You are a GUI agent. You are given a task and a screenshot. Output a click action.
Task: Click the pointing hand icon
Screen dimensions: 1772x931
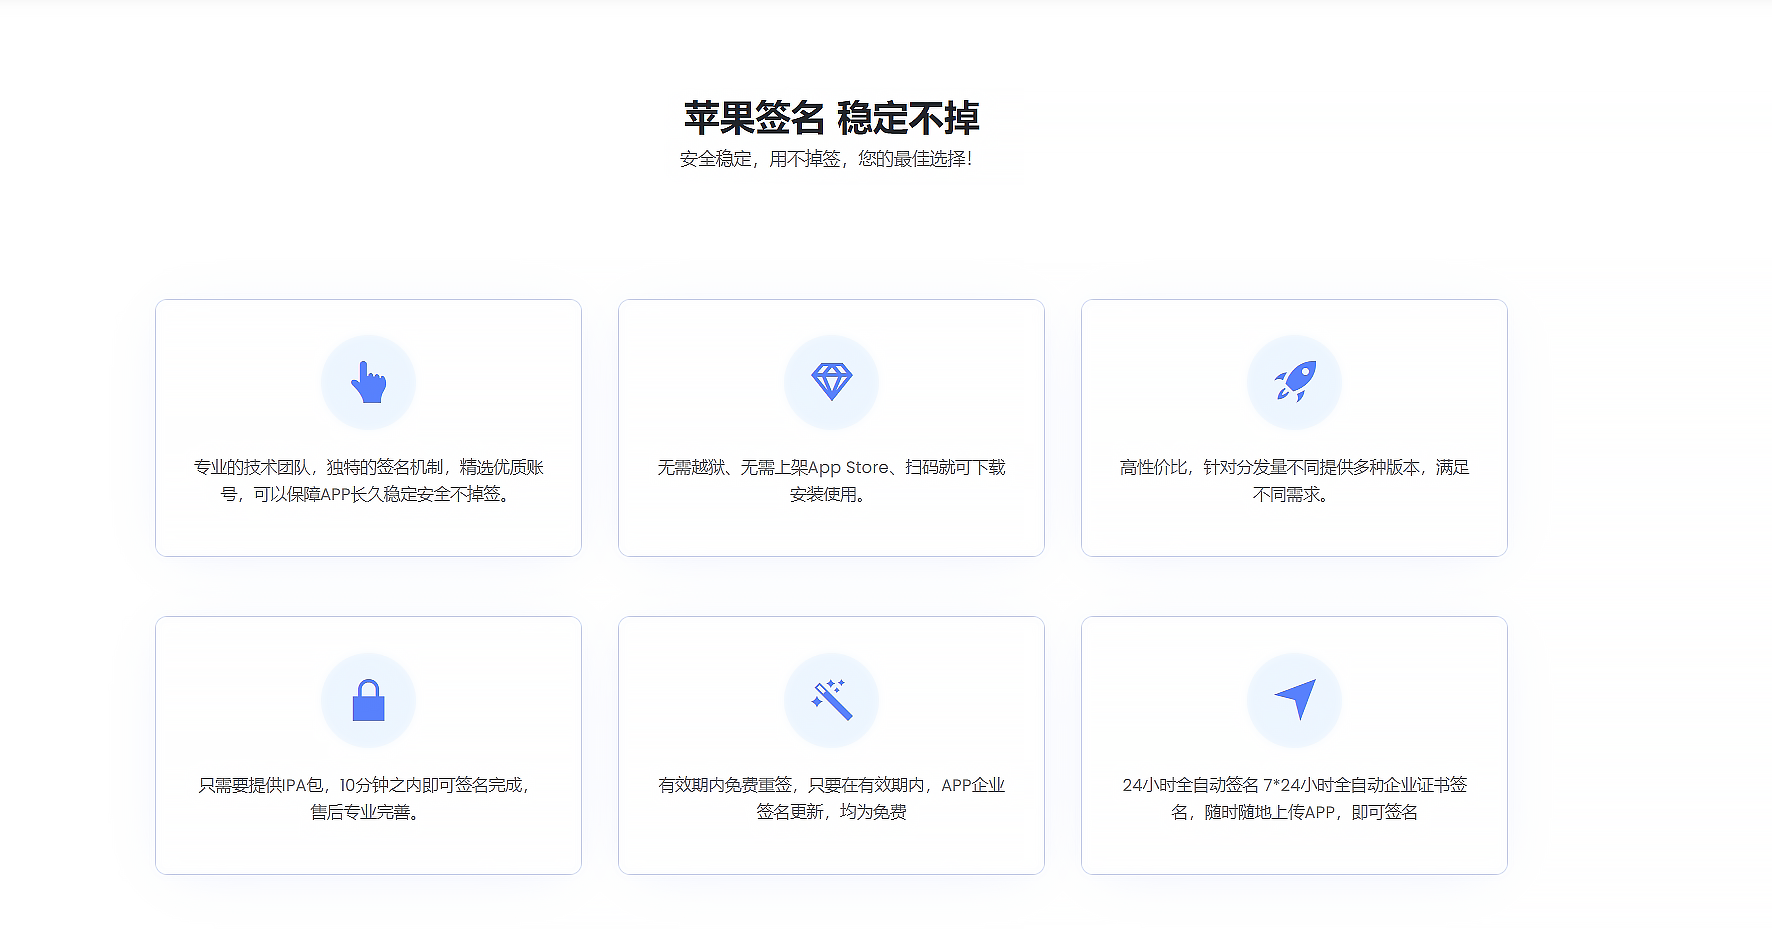tap(368, 383)
